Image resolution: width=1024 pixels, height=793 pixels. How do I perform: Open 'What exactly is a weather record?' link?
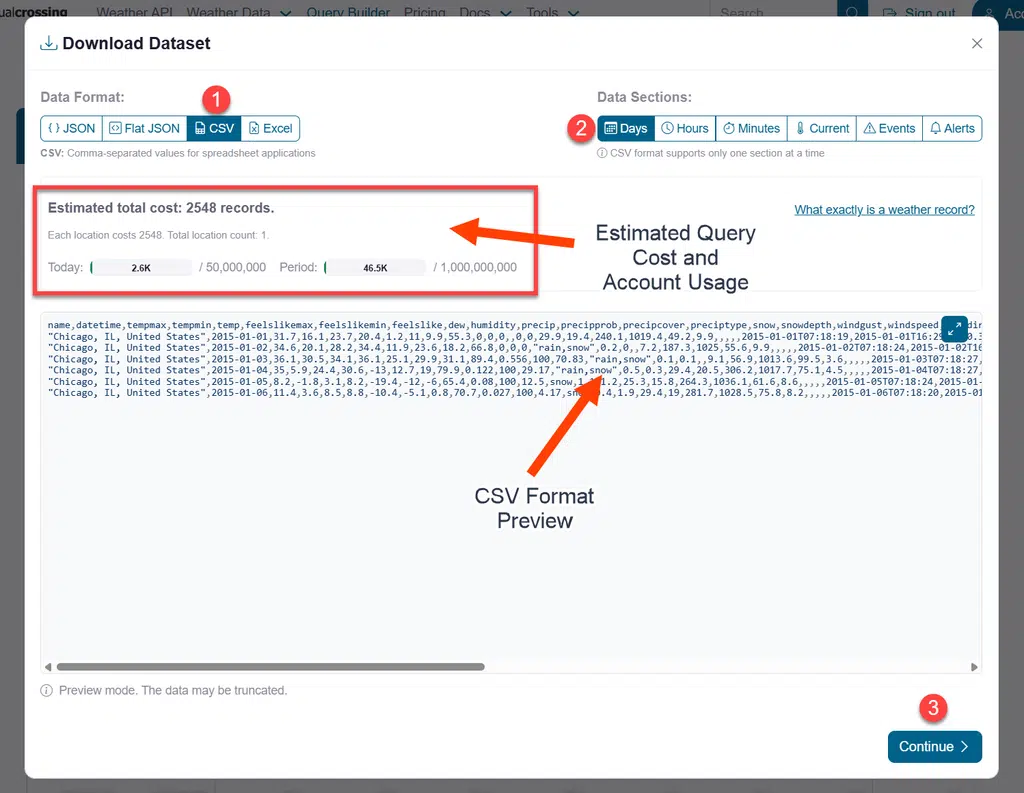click(x=884, y=210)
